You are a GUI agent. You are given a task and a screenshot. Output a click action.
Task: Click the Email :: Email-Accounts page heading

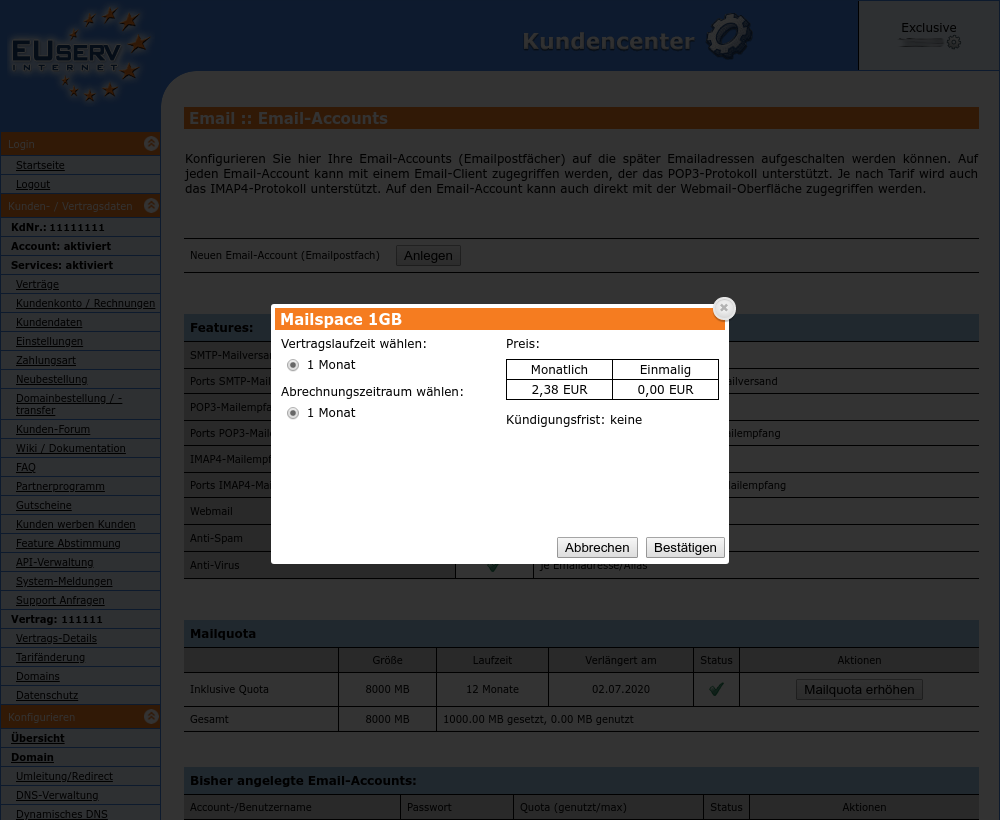288,119
